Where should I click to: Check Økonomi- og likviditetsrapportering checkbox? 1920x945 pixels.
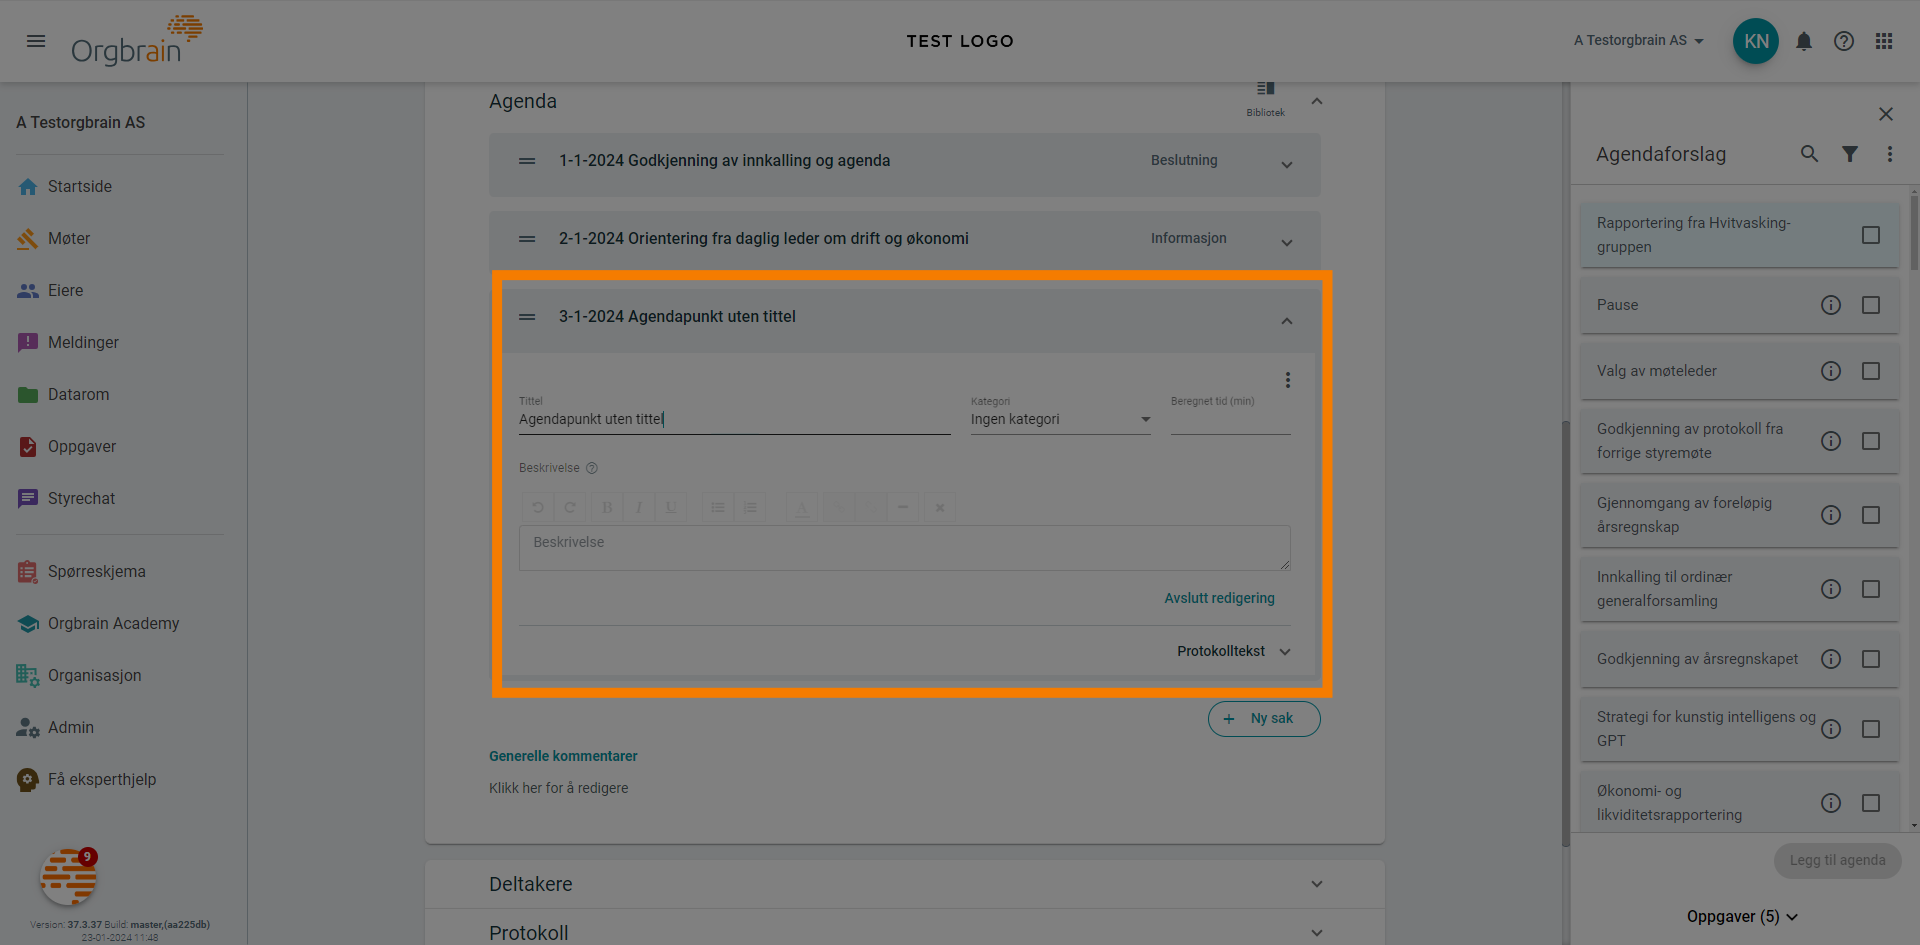(x=1871, y=803)
